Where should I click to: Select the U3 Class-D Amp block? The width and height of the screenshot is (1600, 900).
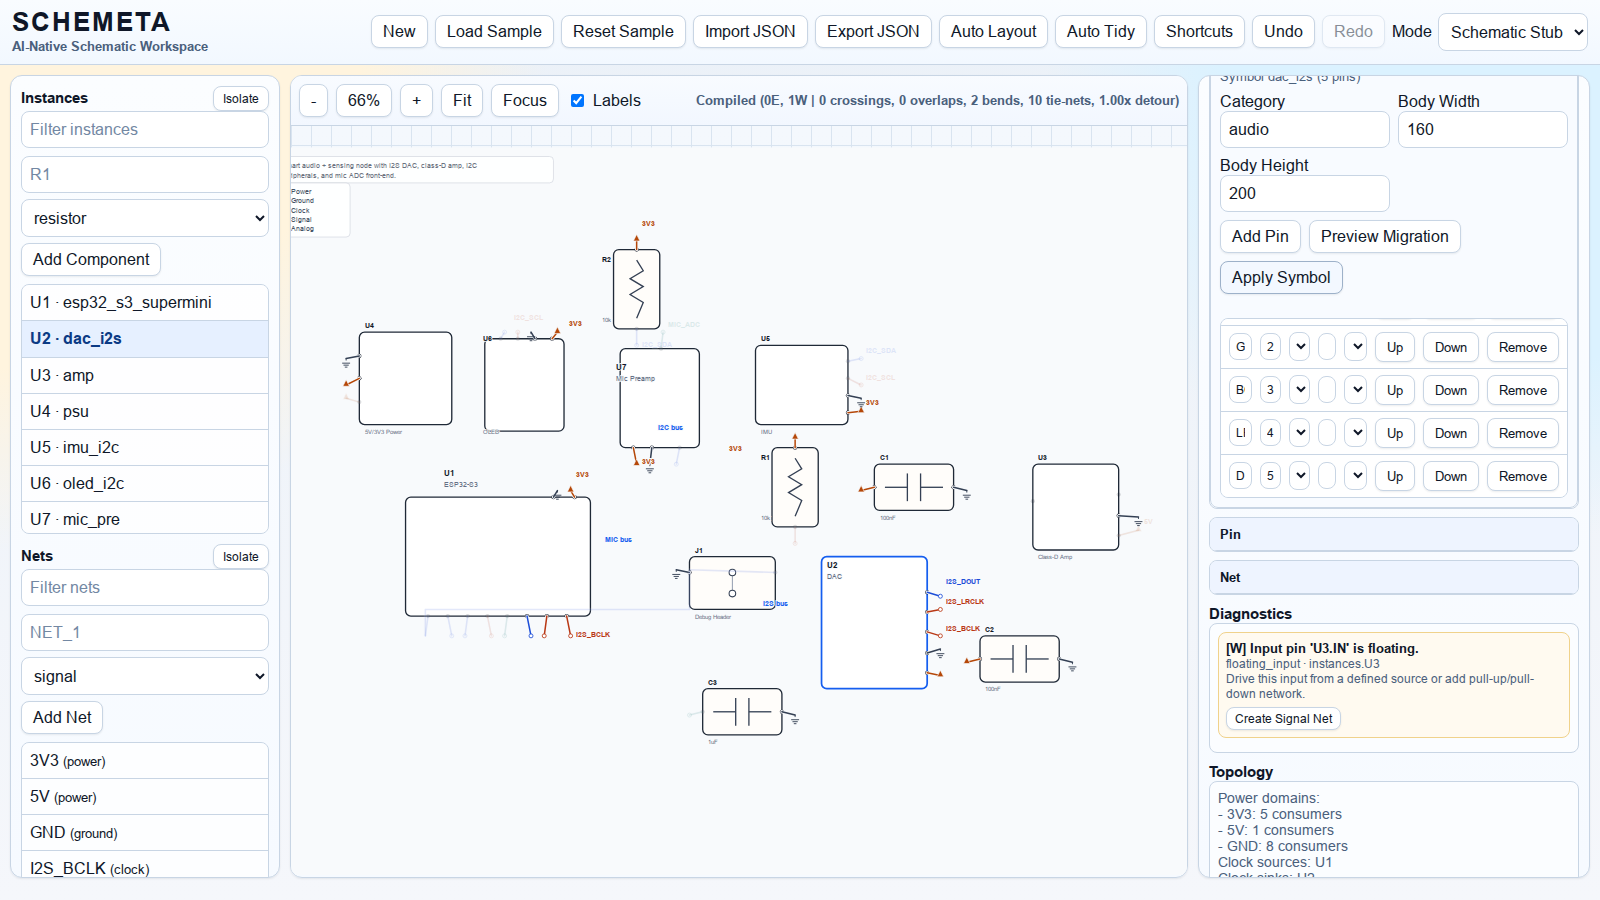[1075, 507]
